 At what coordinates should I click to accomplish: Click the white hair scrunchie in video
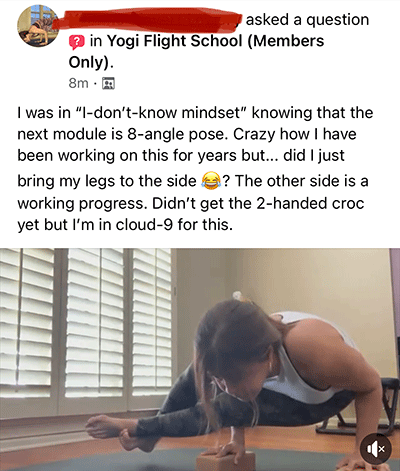click(238, 296)
